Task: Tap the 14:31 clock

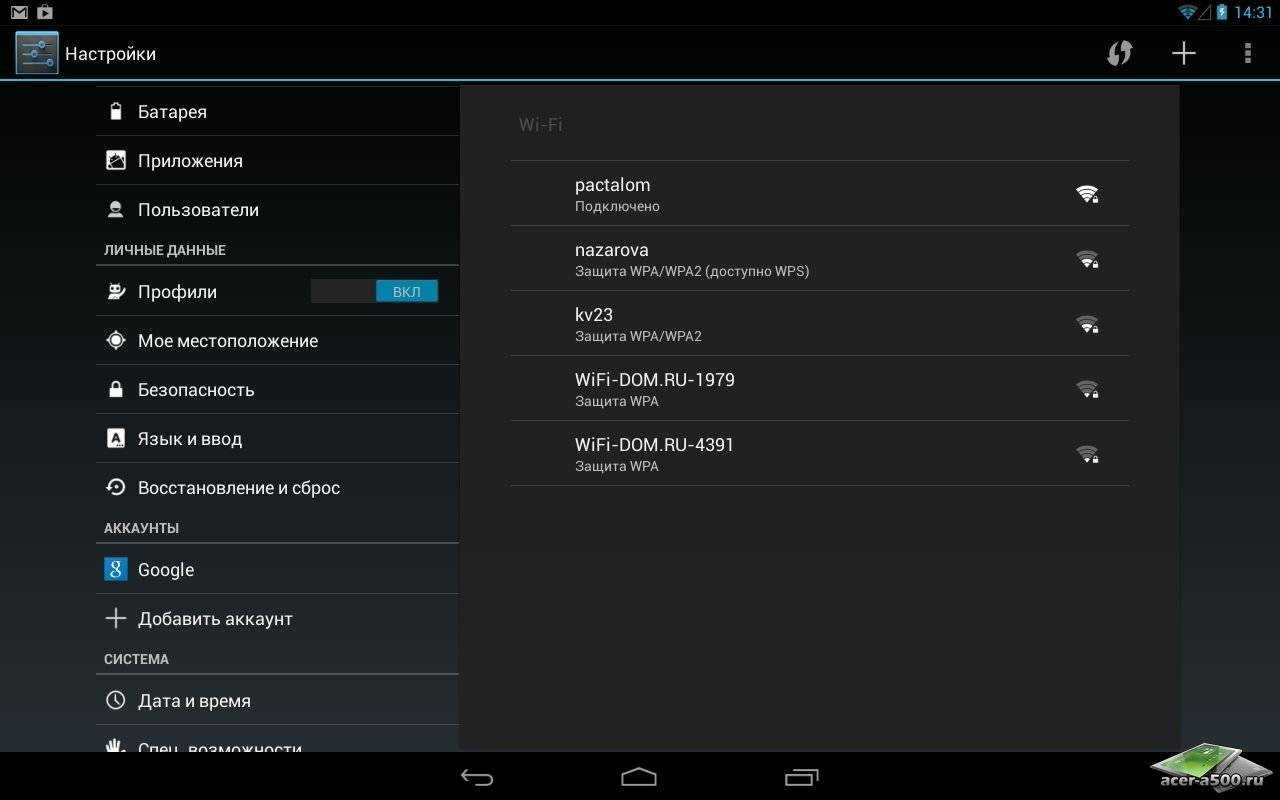Action: (x=1253, y=12)
